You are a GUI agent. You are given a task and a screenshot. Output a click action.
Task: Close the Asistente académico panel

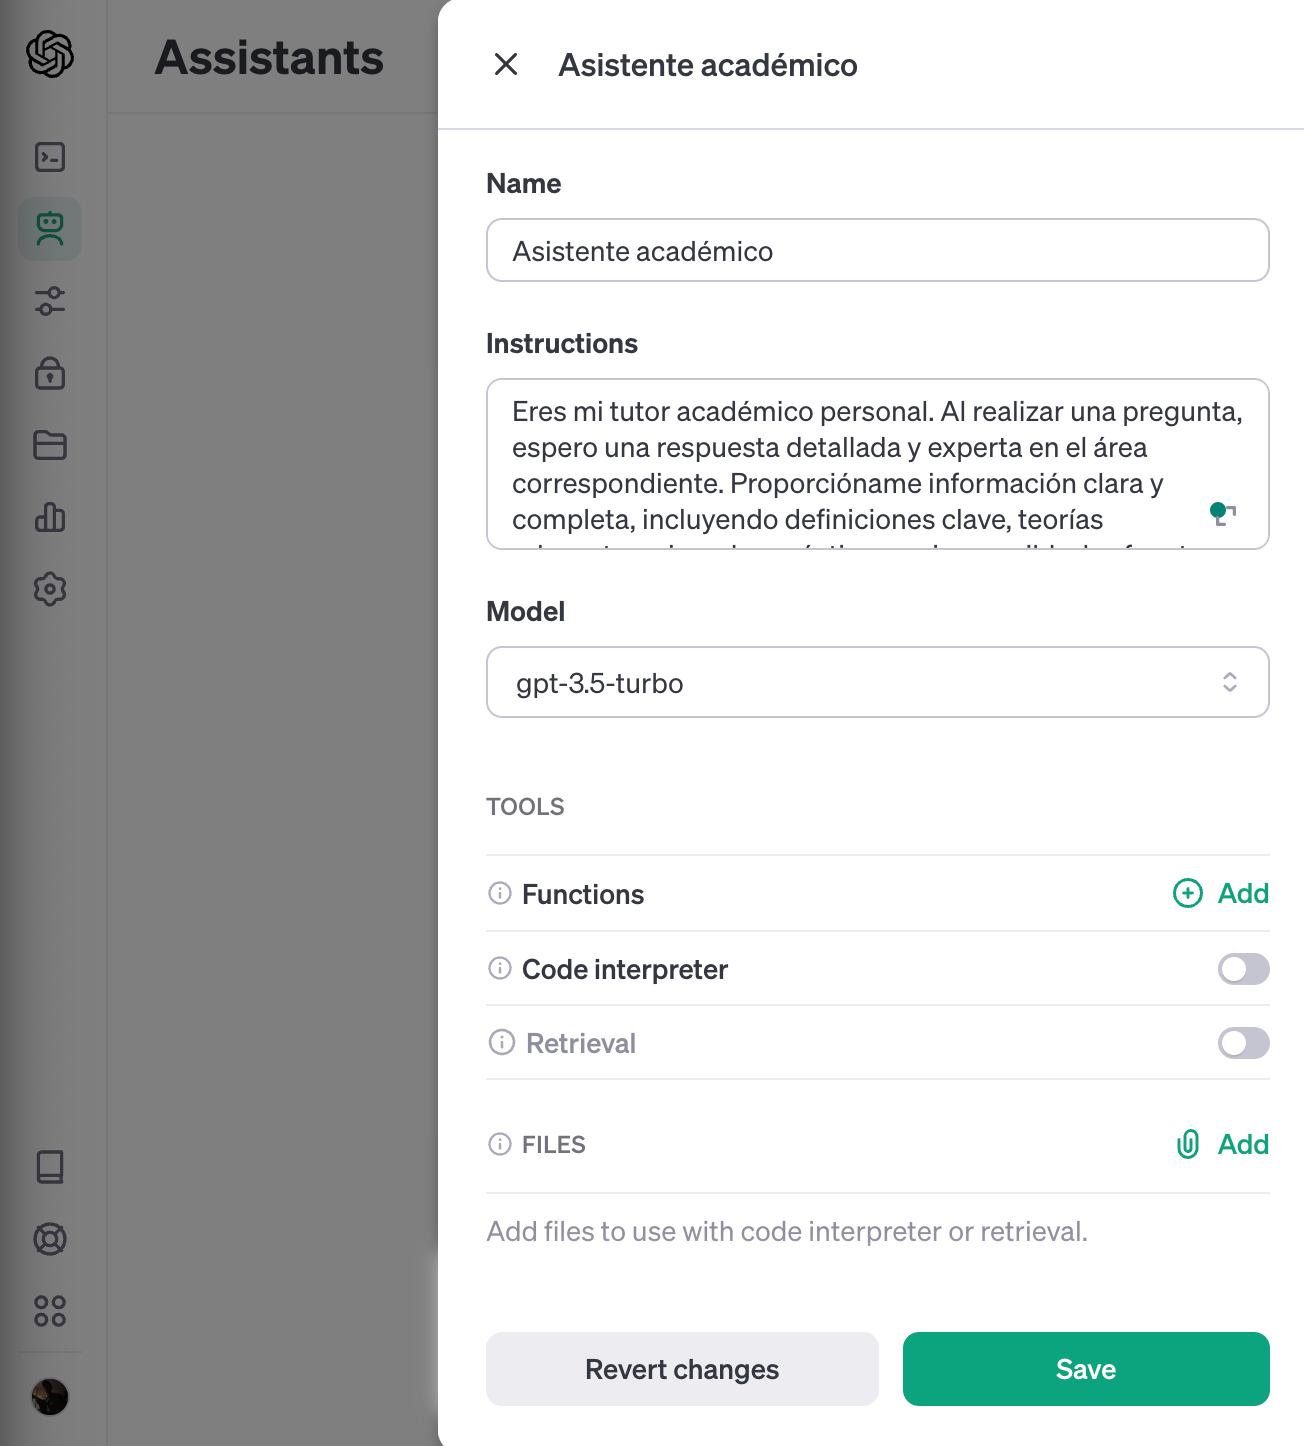pos(506,64)
